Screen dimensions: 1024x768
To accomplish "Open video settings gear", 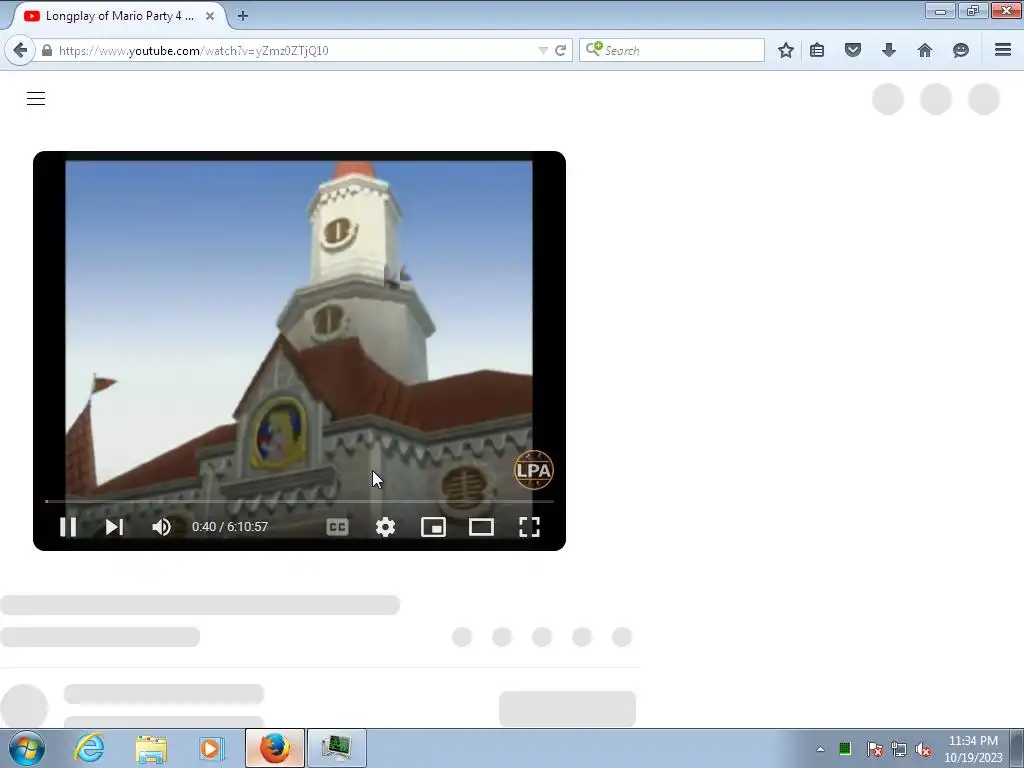I will click(385, 527).
